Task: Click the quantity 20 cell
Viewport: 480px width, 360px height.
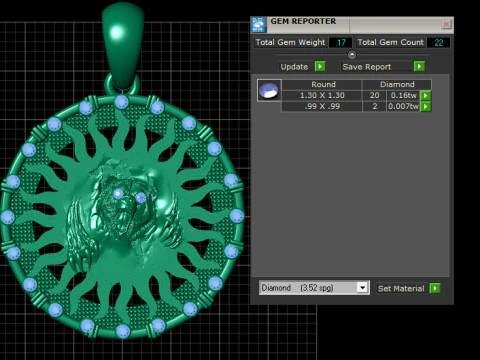Action: click(x=374, y=95)
